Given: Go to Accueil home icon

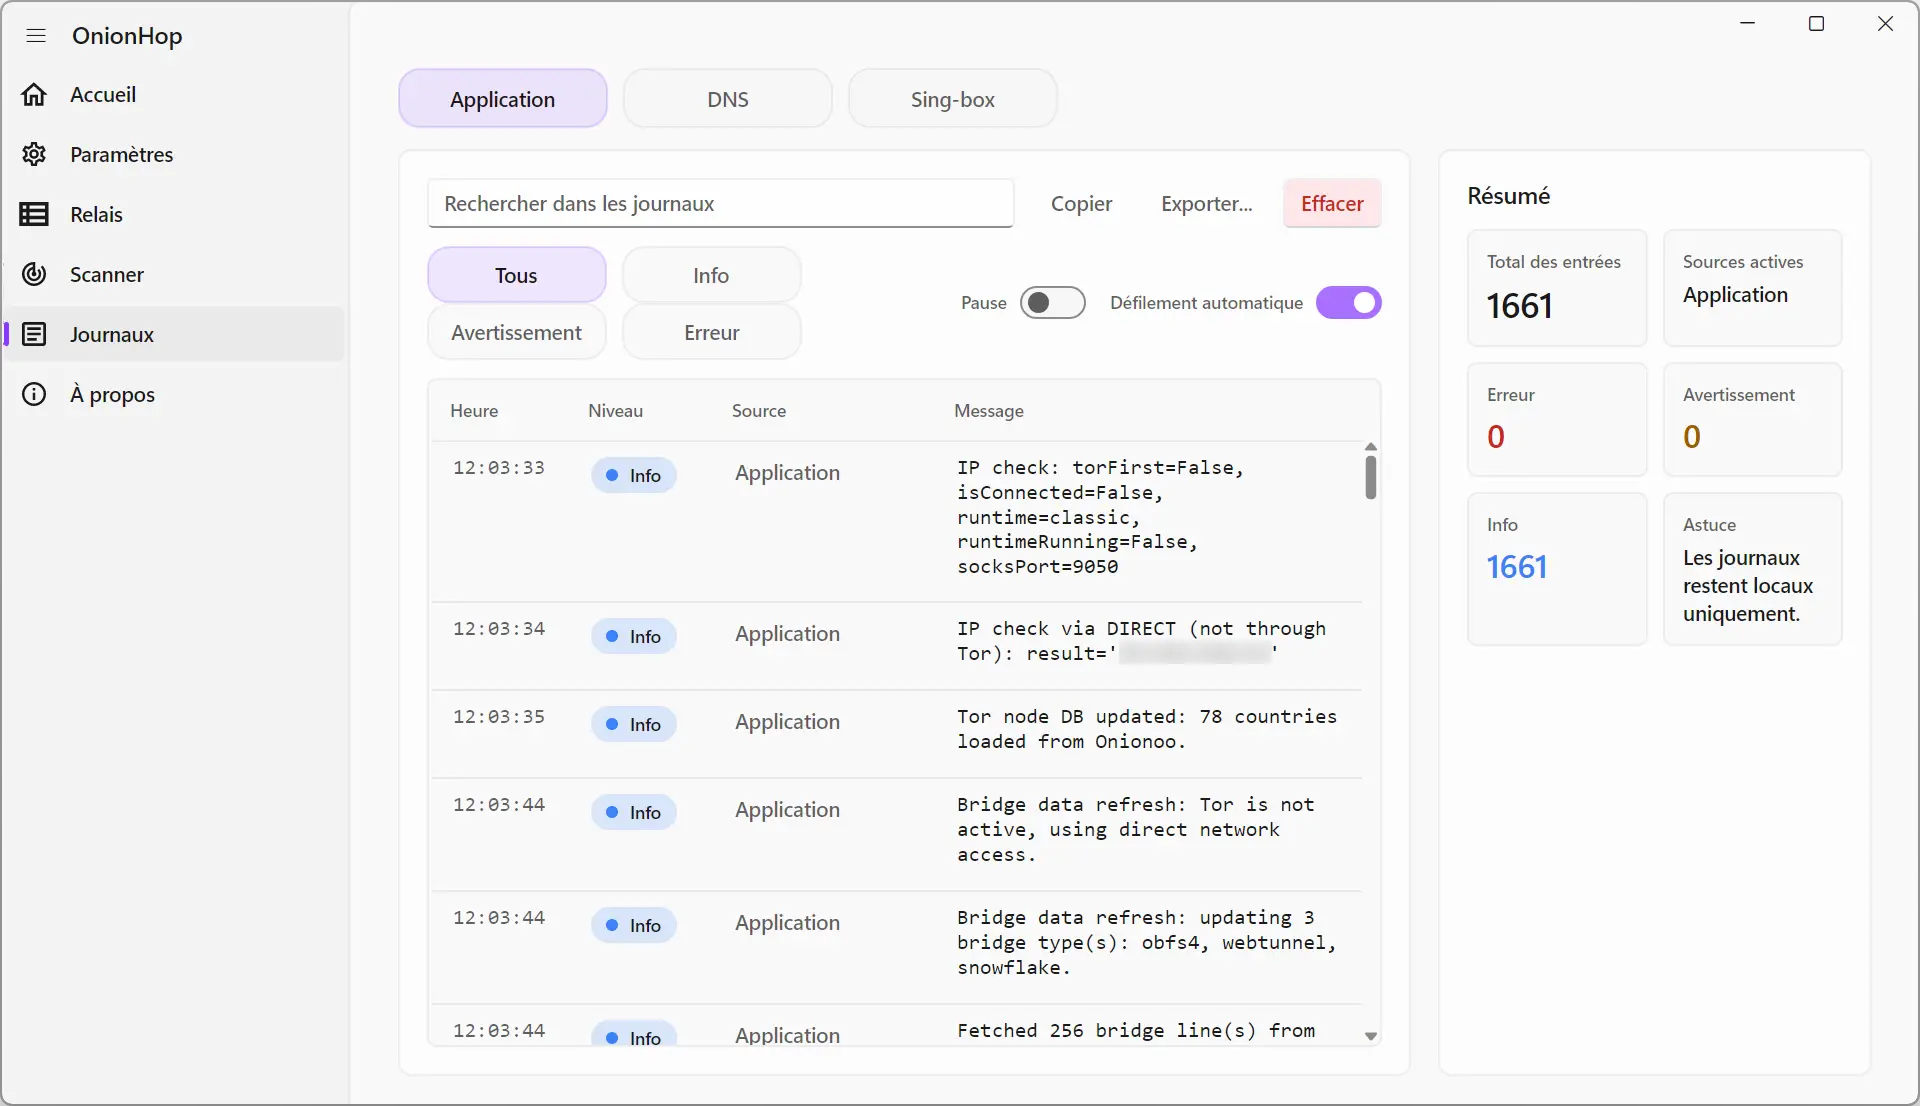Looking at the screenshot, I should (x=34, y=94).
